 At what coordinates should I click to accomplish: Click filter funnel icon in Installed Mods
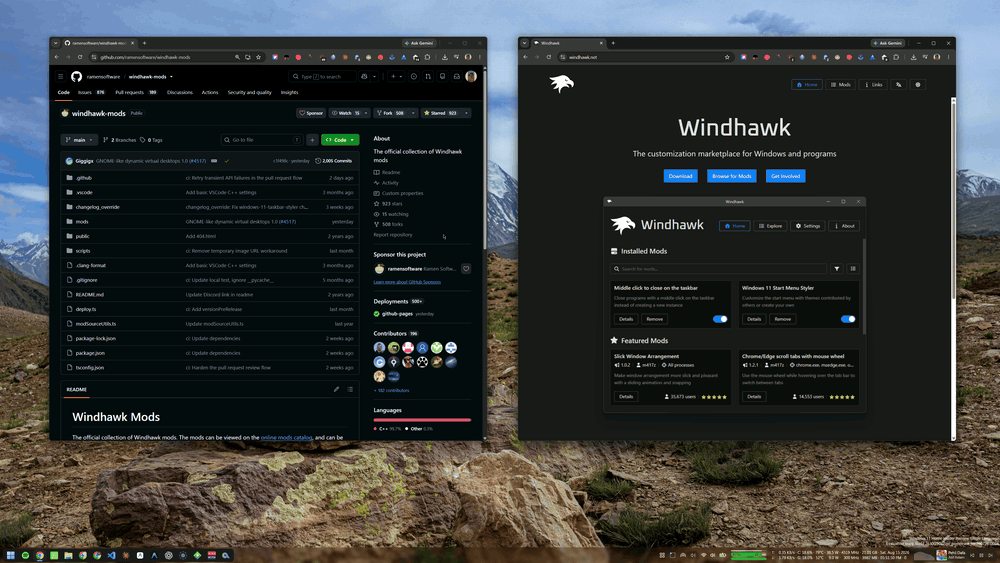pyautogui.click(x=837, y=268)
